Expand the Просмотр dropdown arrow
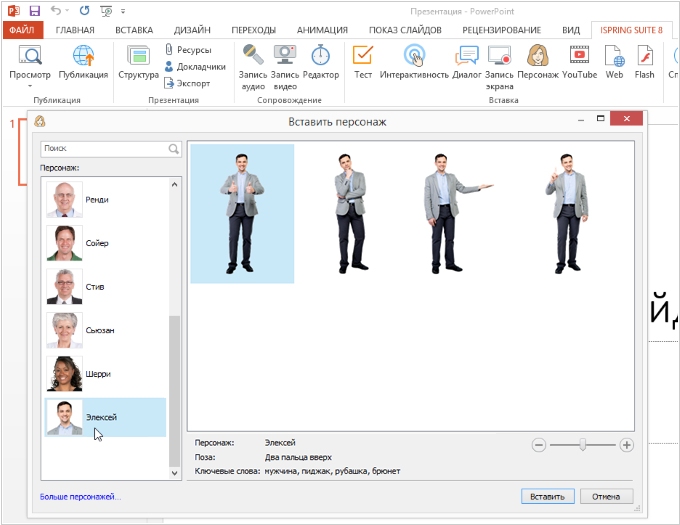Screen dimensions: 680x525 tap(30, 86)
